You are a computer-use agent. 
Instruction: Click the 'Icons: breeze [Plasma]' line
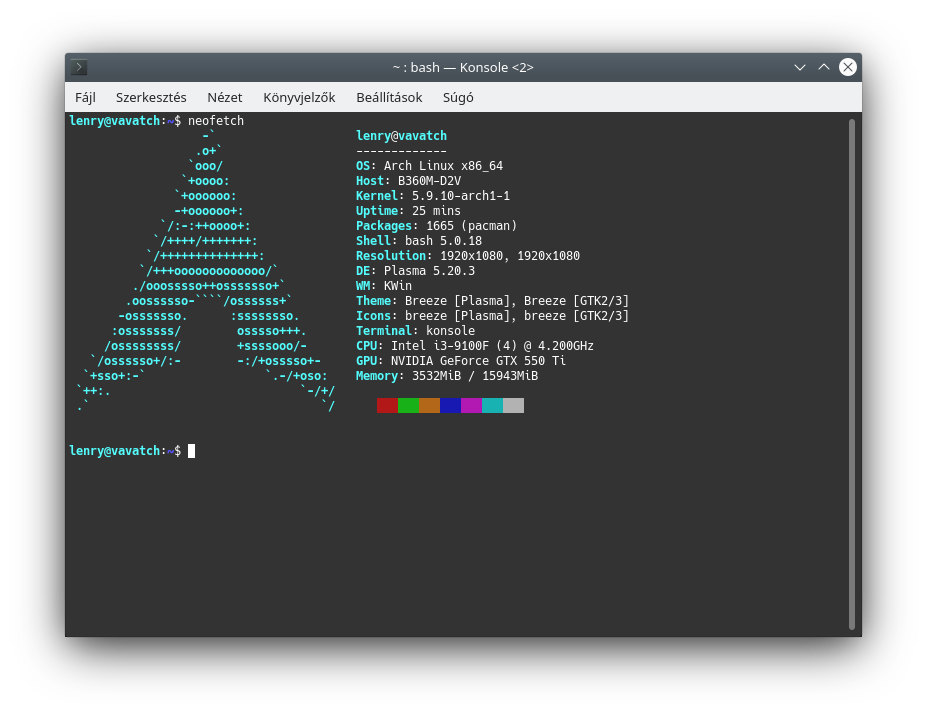coord(492,316)
